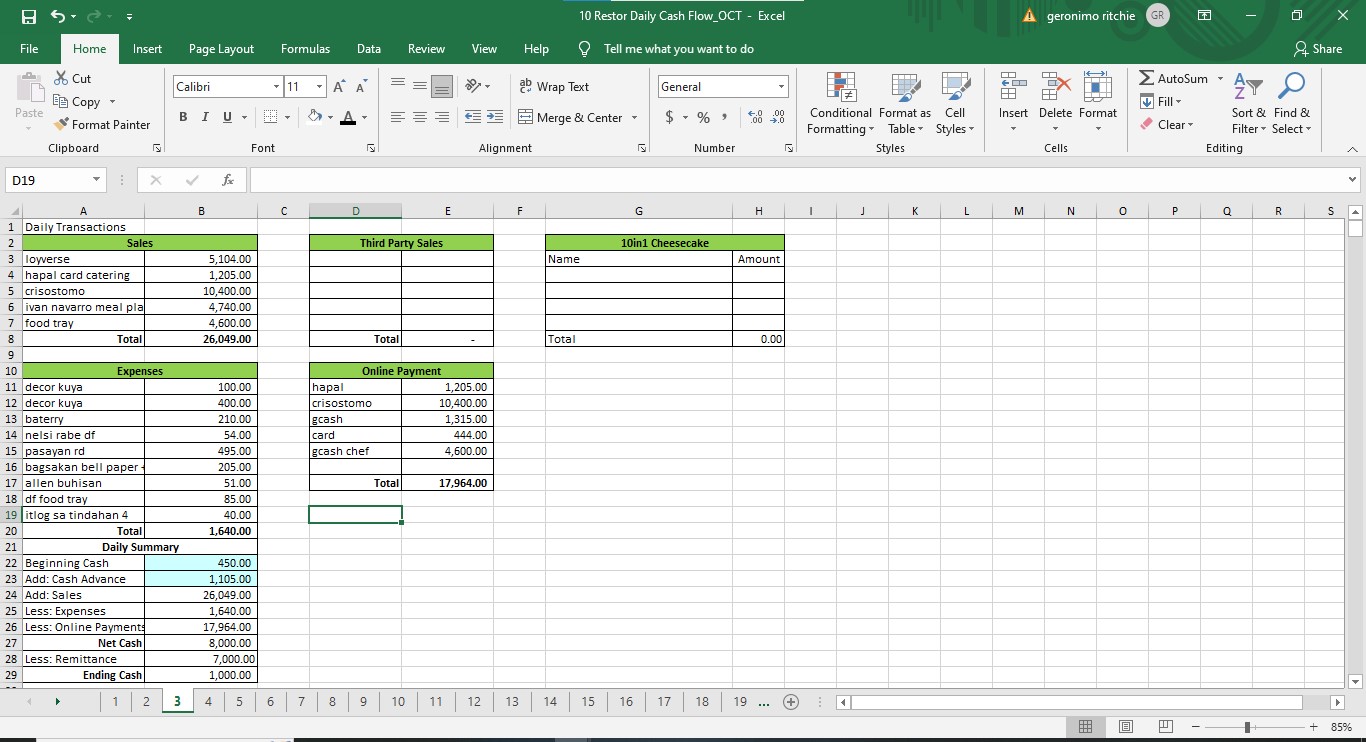The width and height of the screenshot is (1366, 742).
Task: Zoom in with the plus button
Action: tap(1314, 727)
